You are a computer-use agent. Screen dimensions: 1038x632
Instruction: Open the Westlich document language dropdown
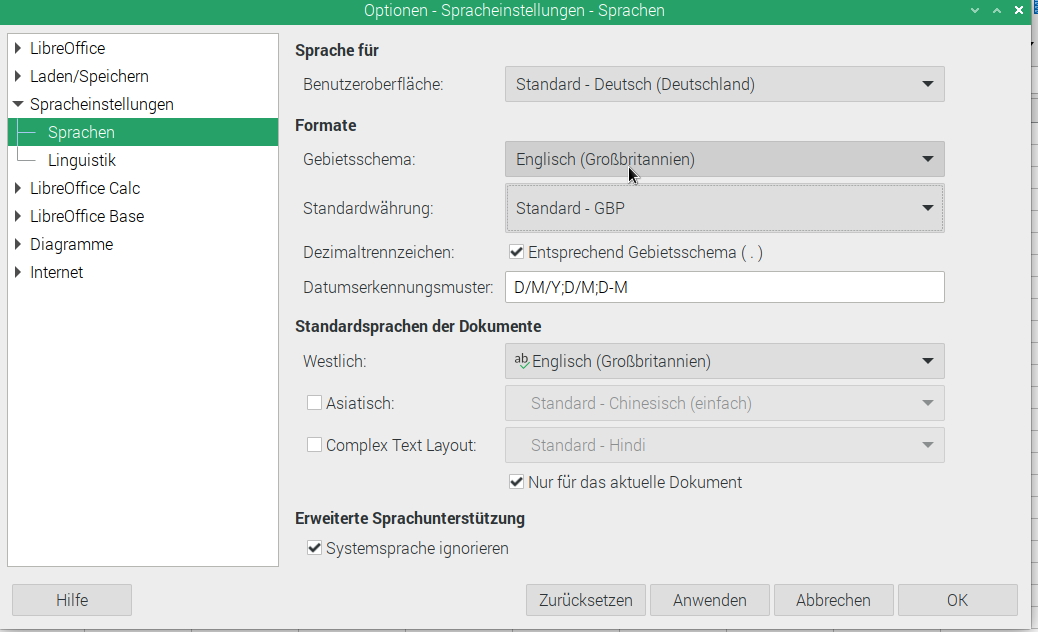(x=724, y=361)
